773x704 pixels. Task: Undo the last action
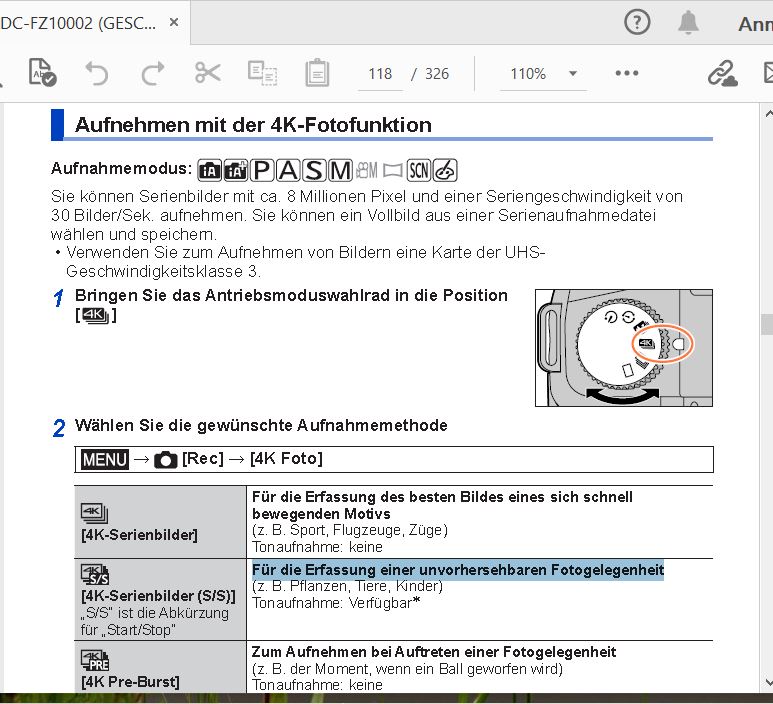pos(97,73)
